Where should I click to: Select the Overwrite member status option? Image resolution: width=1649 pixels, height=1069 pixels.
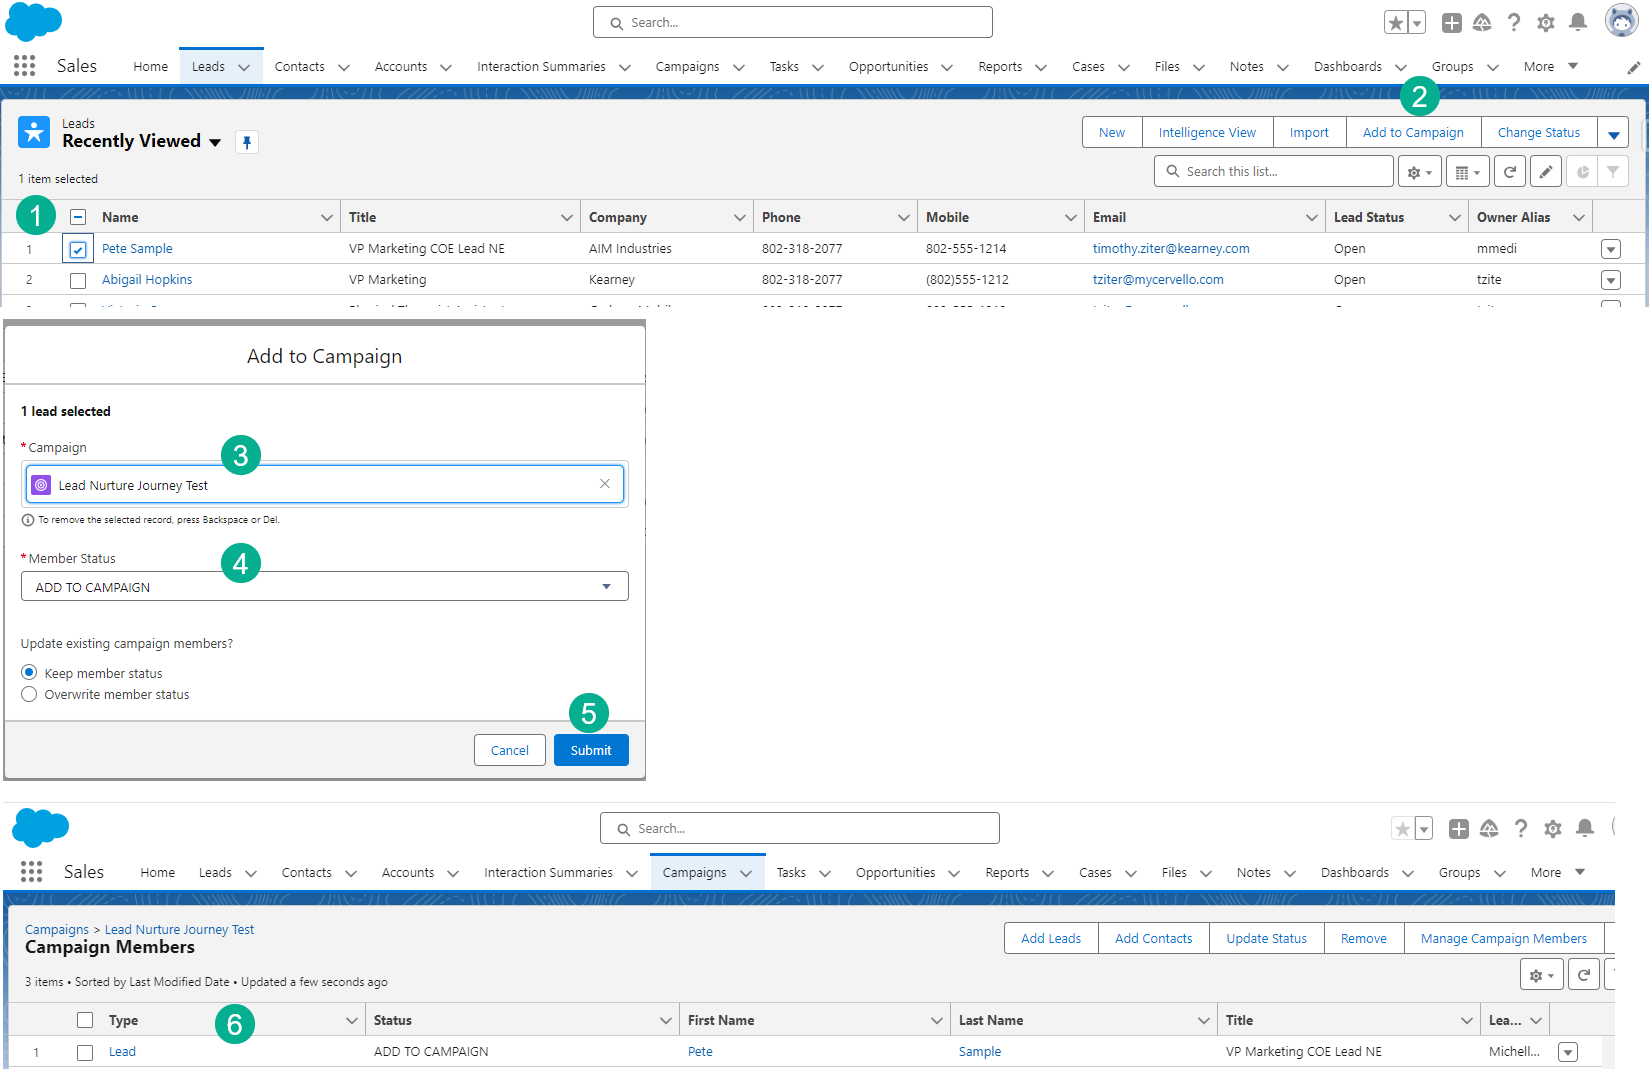(x=29, y=694)
